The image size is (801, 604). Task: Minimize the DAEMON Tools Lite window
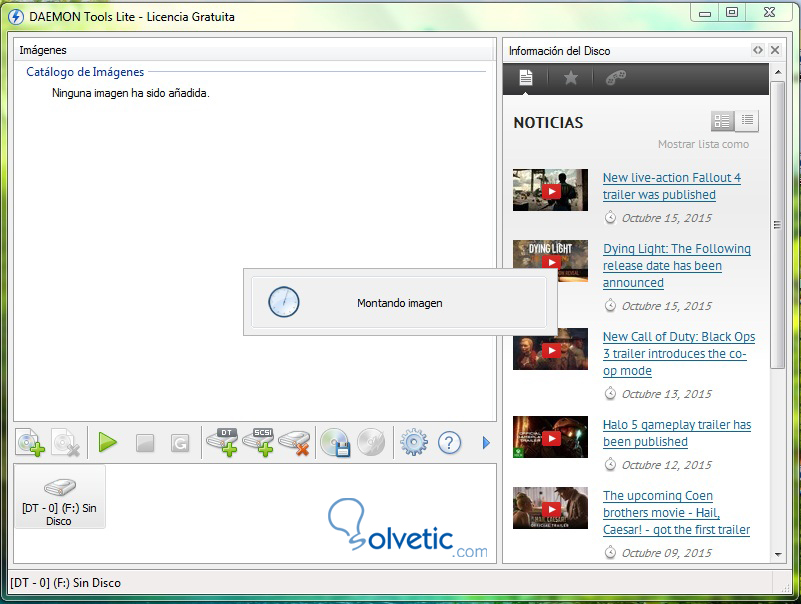(x=705, y=13)
